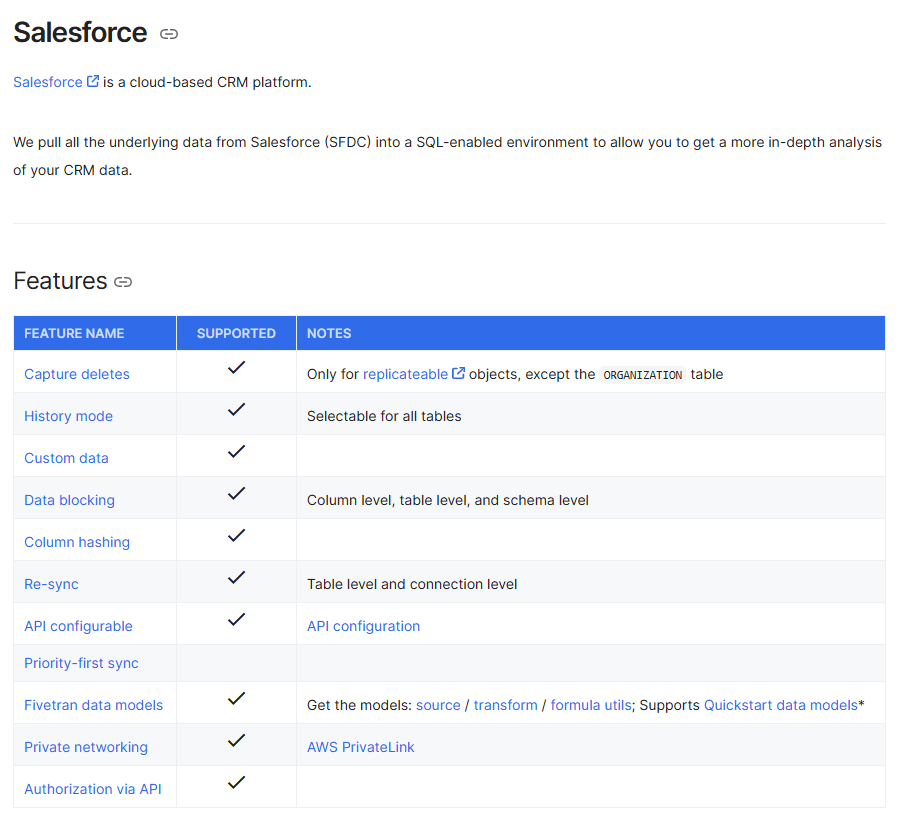The width and height of the screenshot is (916, 816).
Task: Open the Salesforce hyperlink in intro
Action: [x=48, y=82]
